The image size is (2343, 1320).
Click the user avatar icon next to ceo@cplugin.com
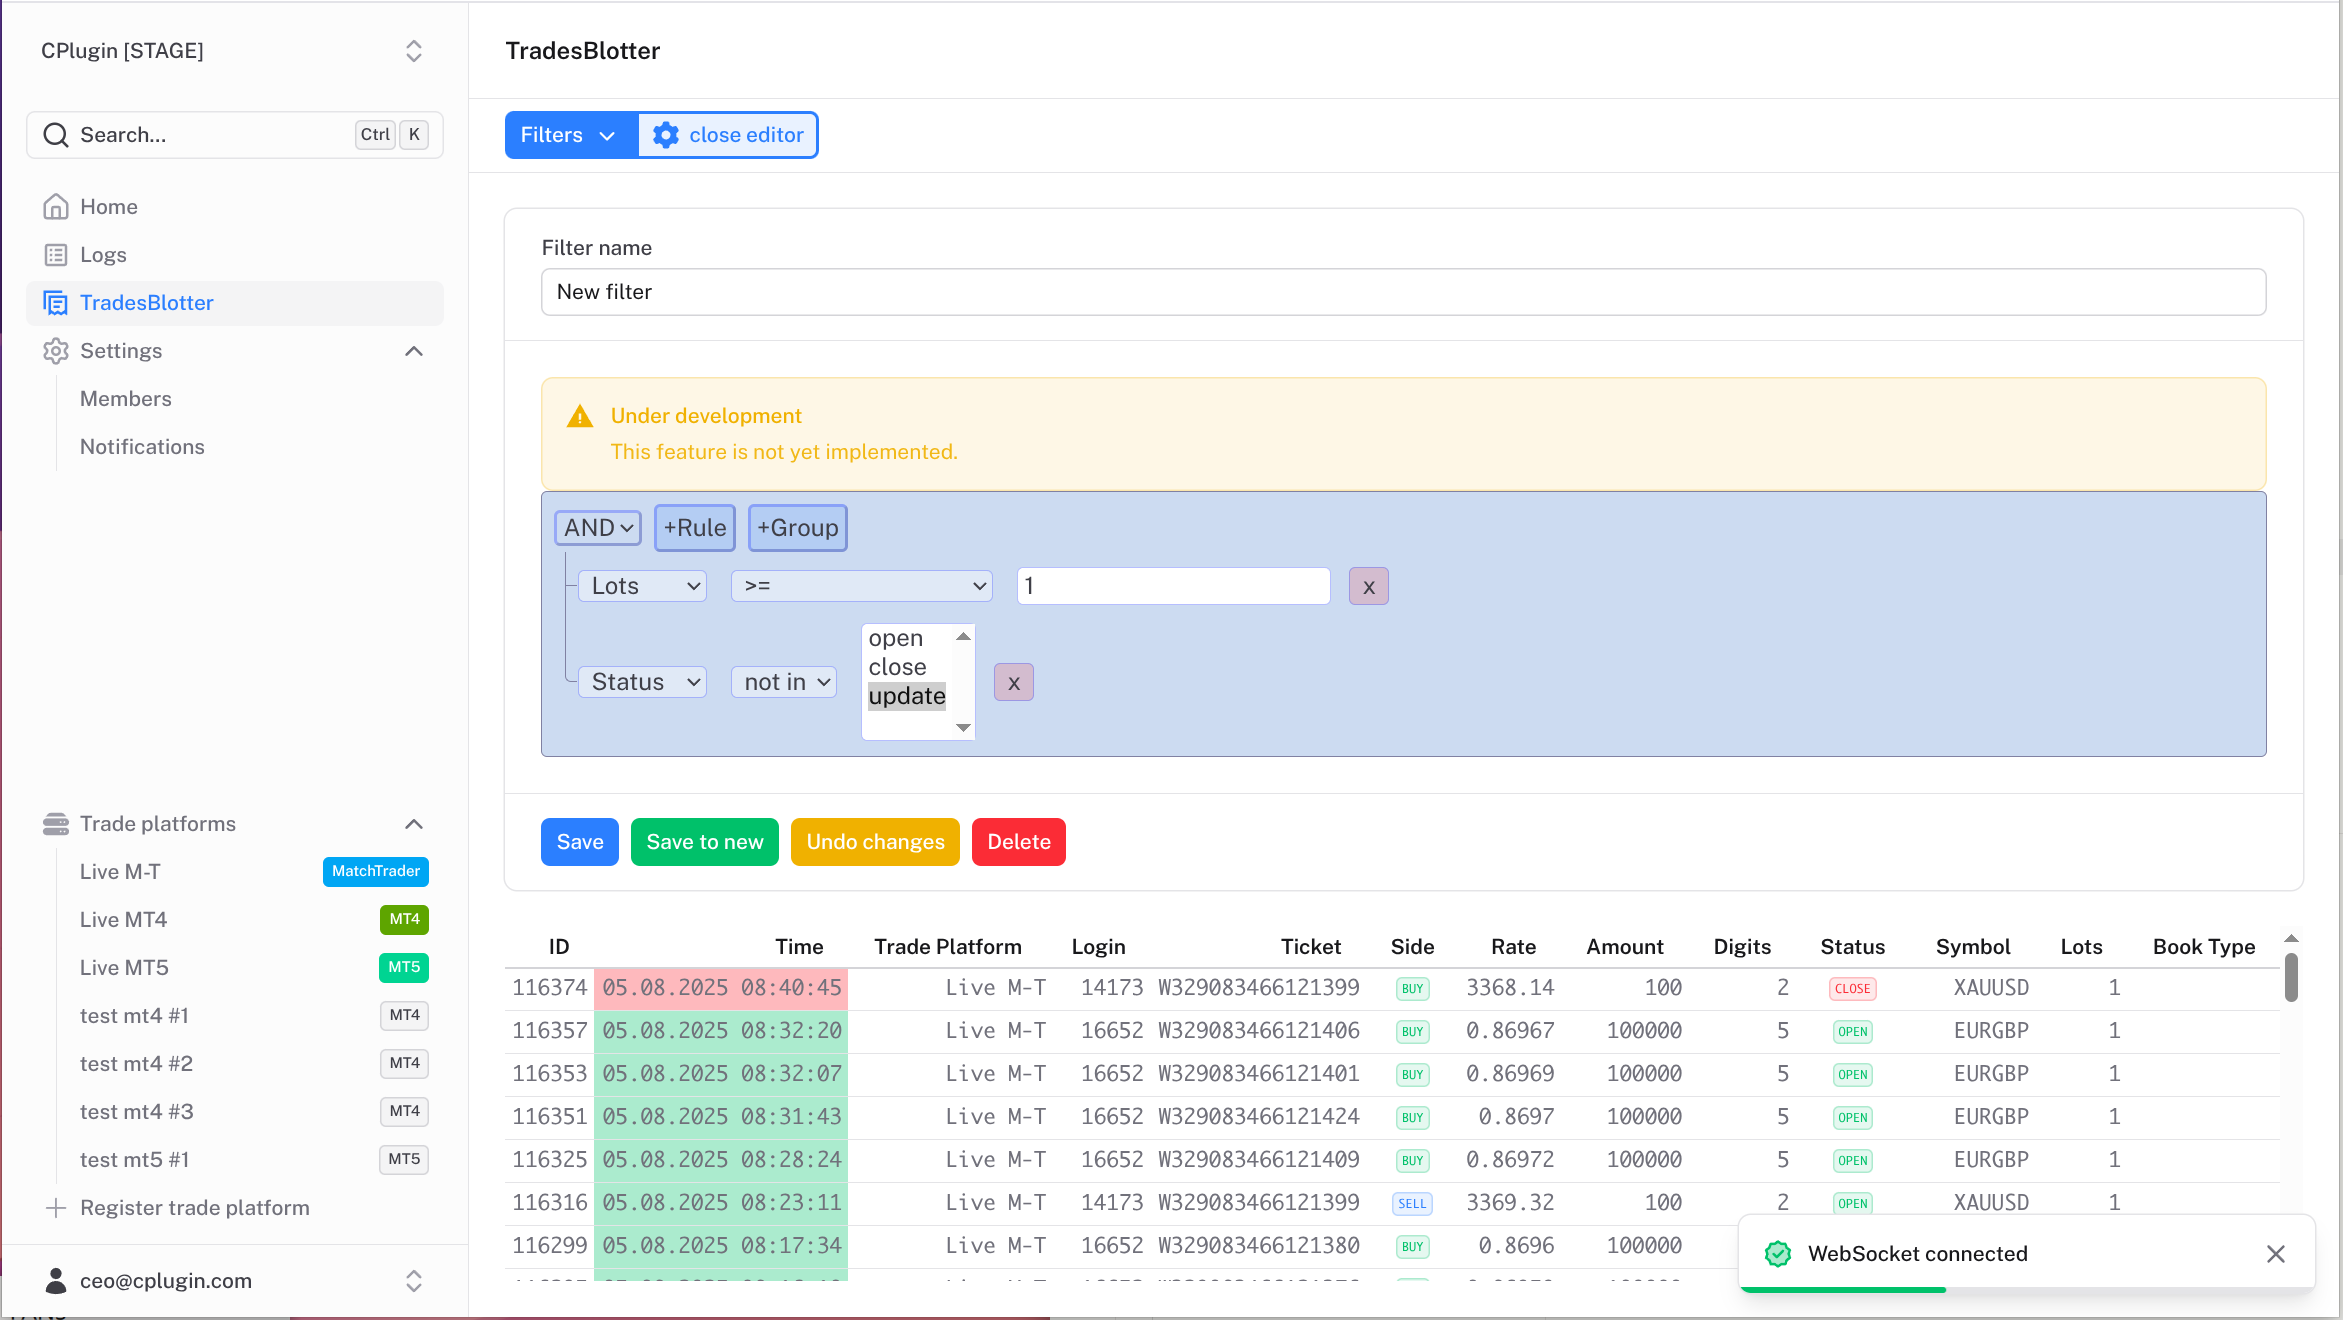pyautogui.click(x=56, y=1281)
